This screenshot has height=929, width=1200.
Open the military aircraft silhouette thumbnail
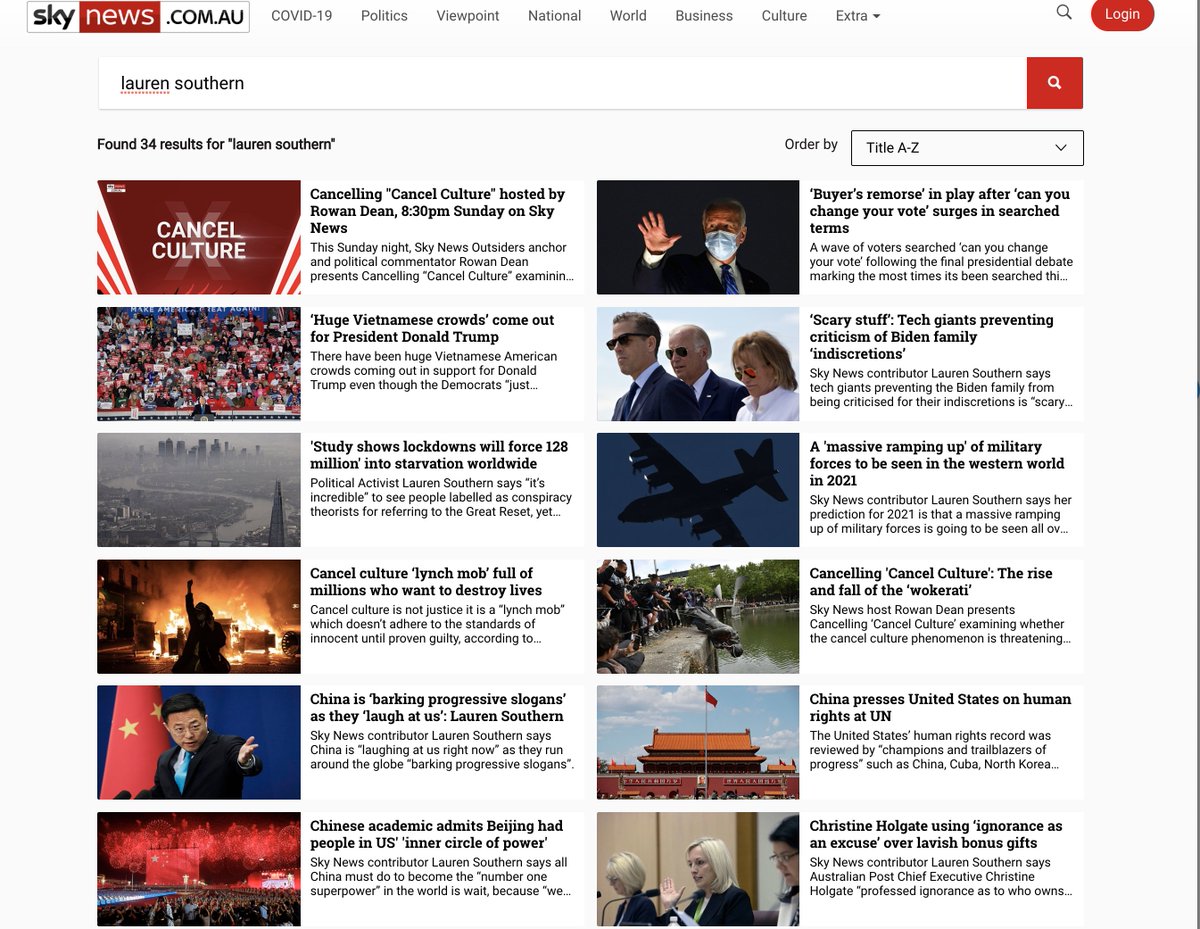(698, 490)
